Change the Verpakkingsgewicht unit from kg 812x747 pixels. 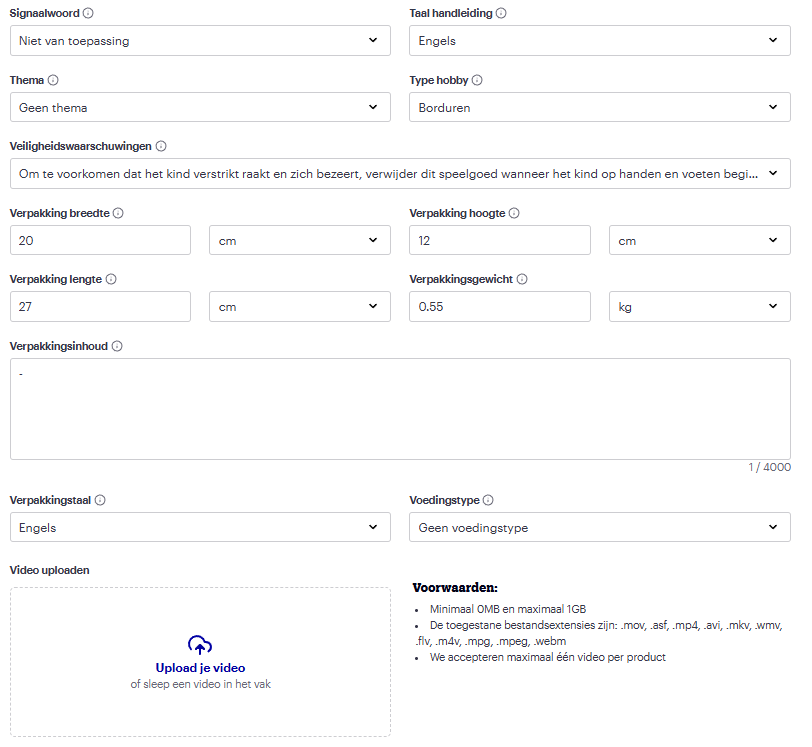[699, 307]
